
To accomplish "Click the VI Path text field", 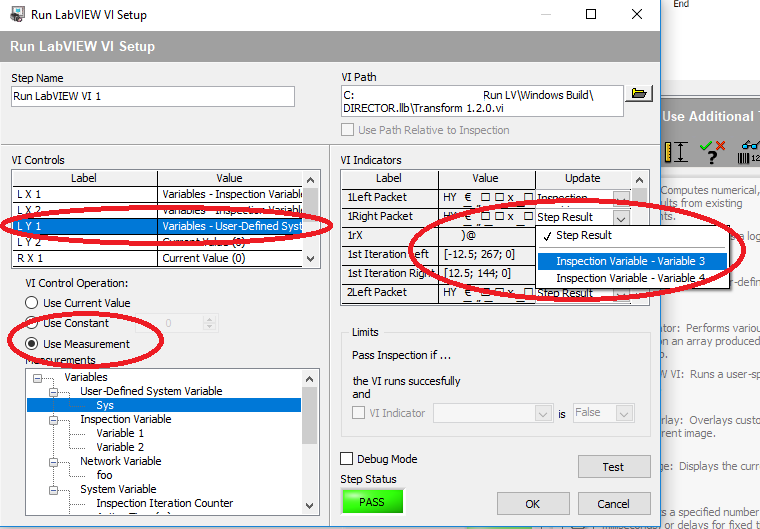I will [482, 101].
